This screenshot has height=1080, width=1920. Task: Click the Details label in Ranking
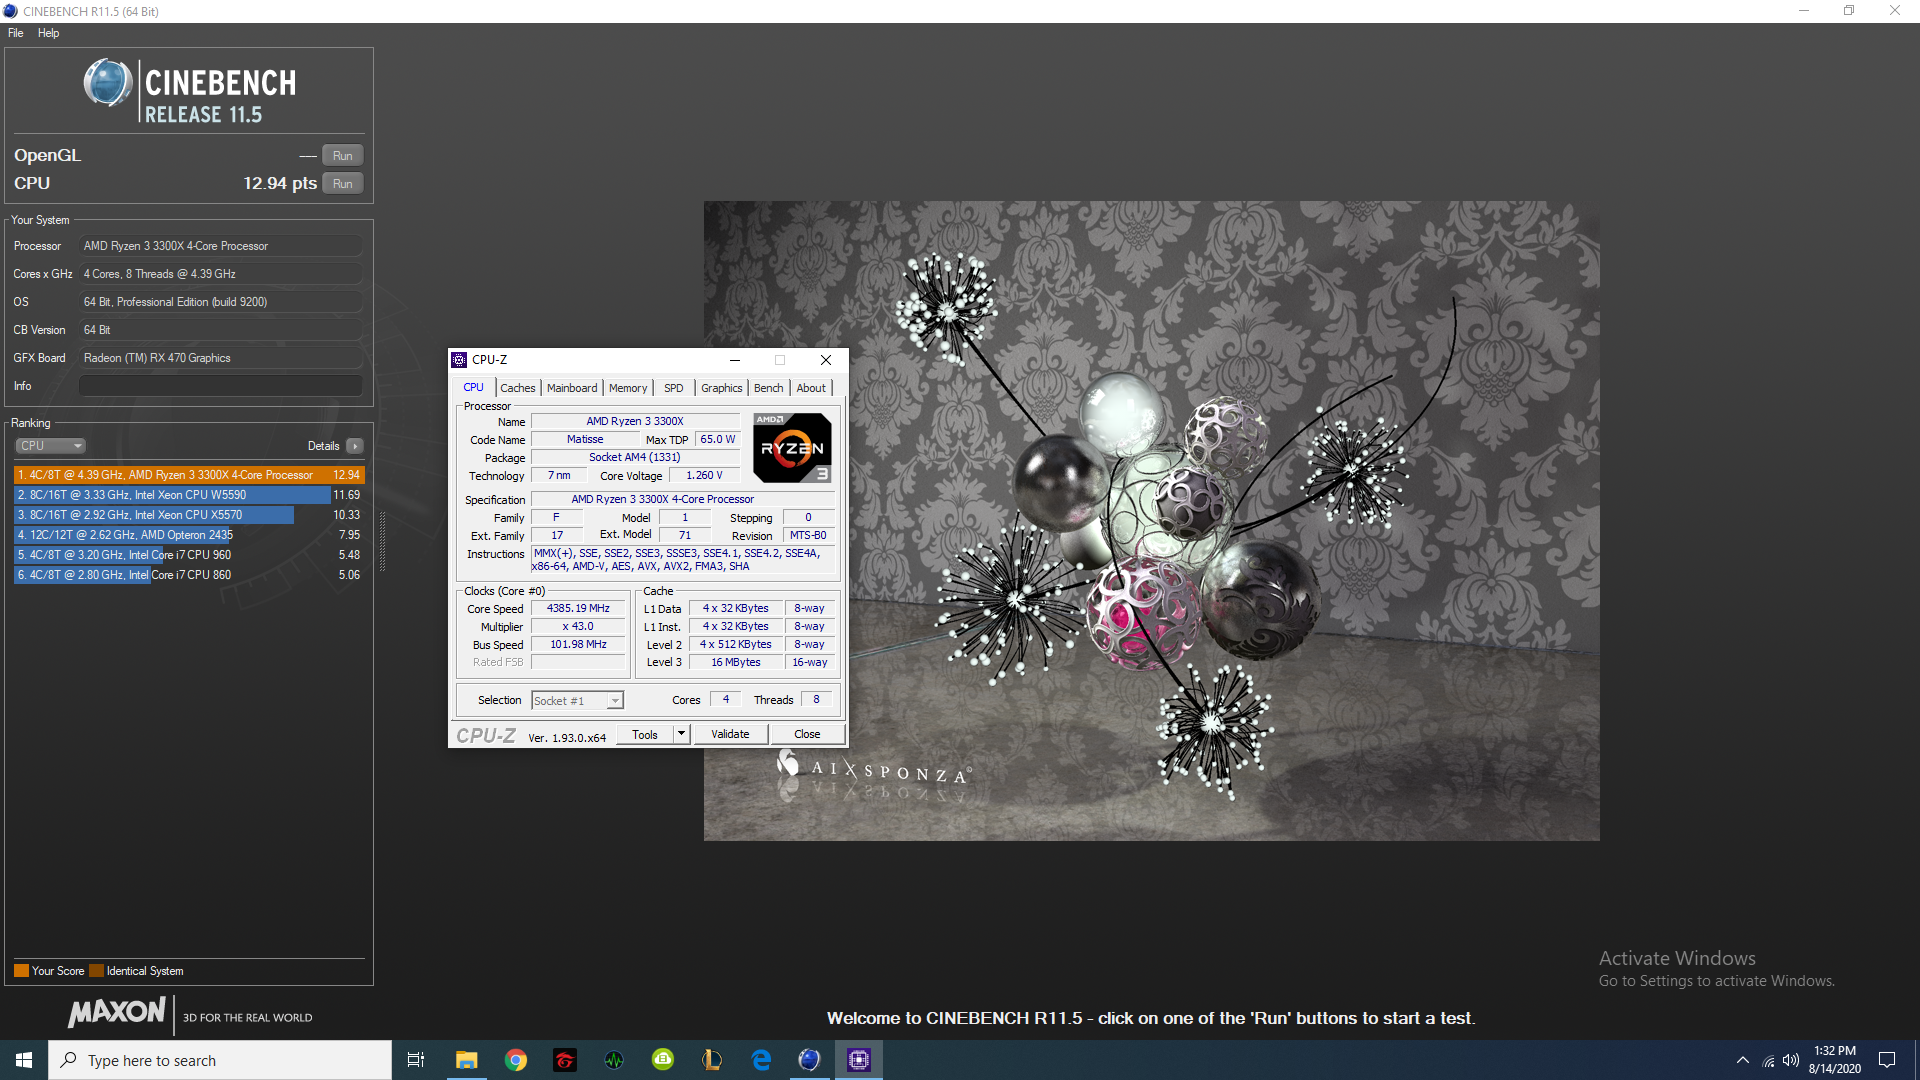click(323, 446)
